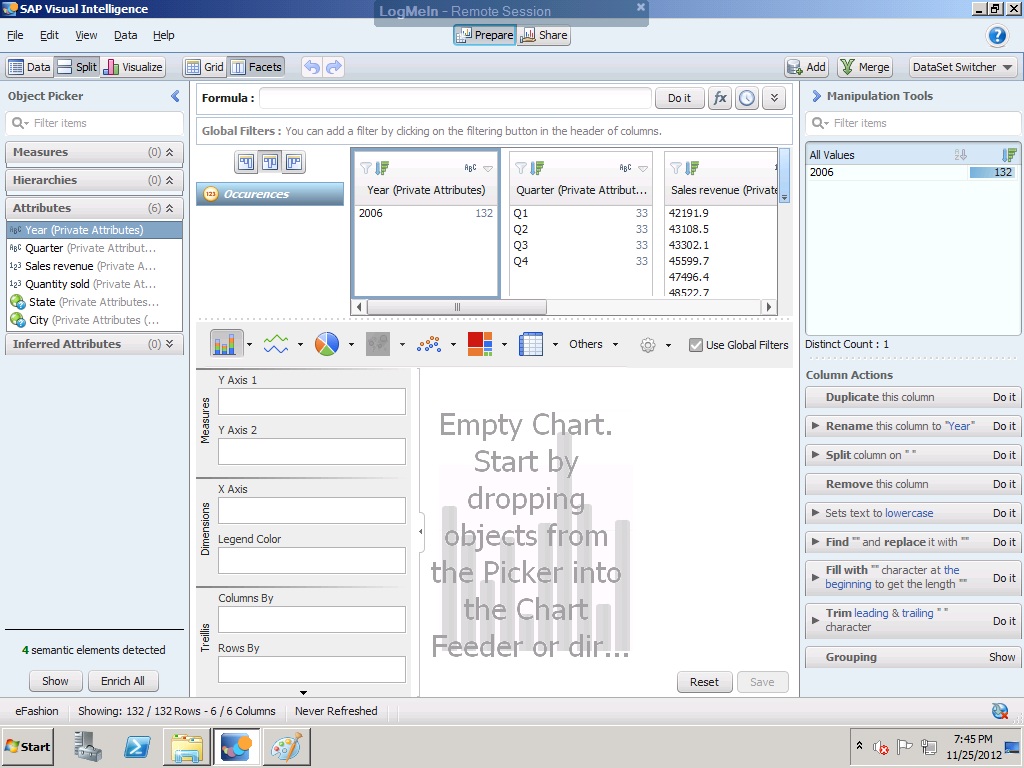The width and height of the screenshot is (1024, 768).
Task: Select the middle facet layout toggle
Action: [x=270, y=162]
